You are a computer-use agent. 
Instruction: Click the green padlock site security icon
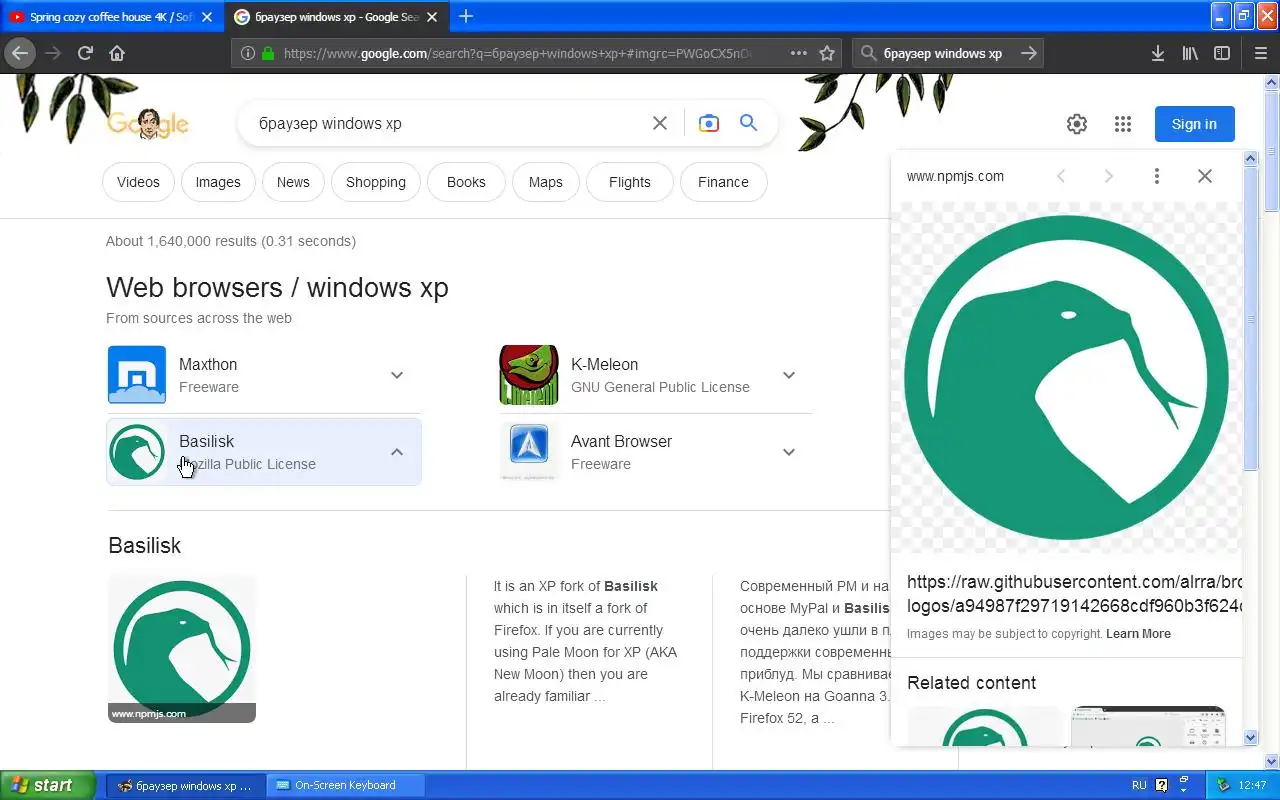tap(268, 53)
